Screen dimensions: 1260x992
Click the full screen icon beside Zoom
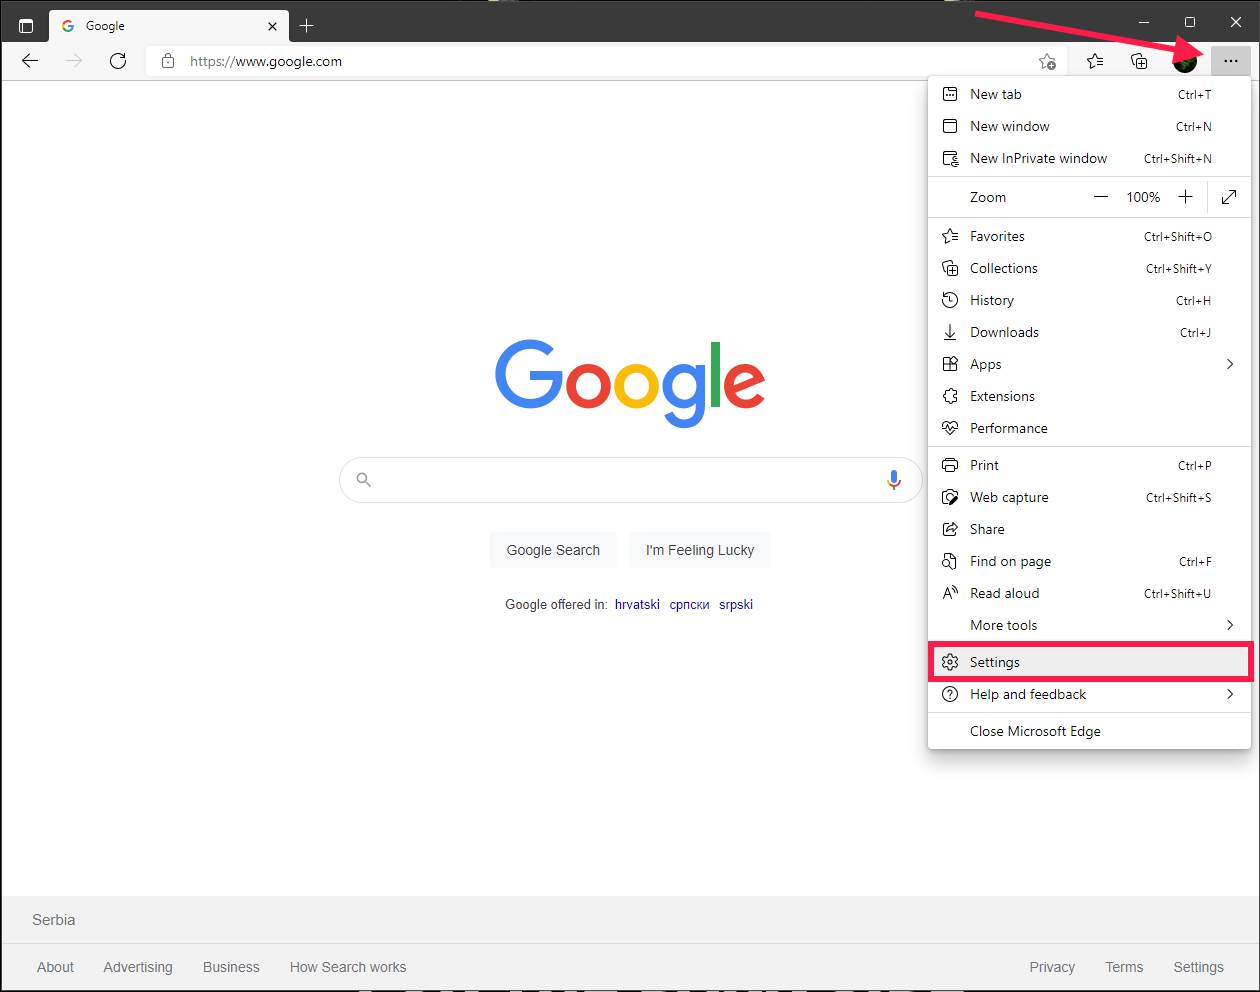click(x=1229, y=197)
